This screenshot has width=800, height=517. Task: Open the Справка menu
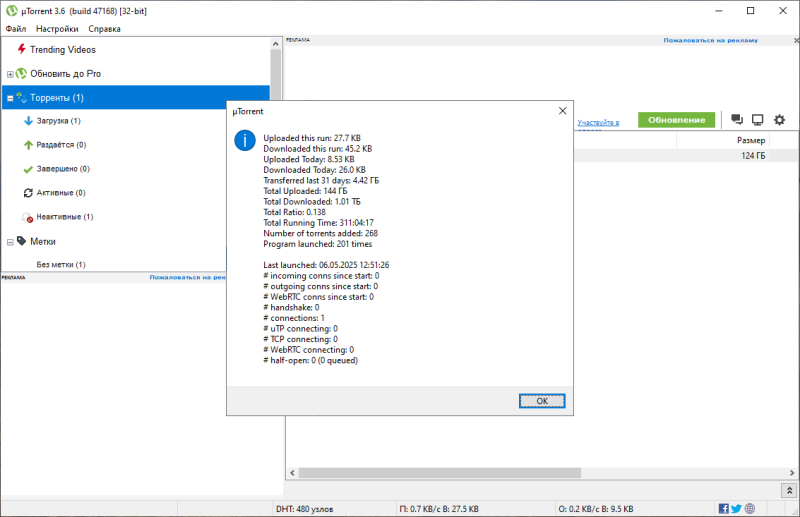pos(104,29)
